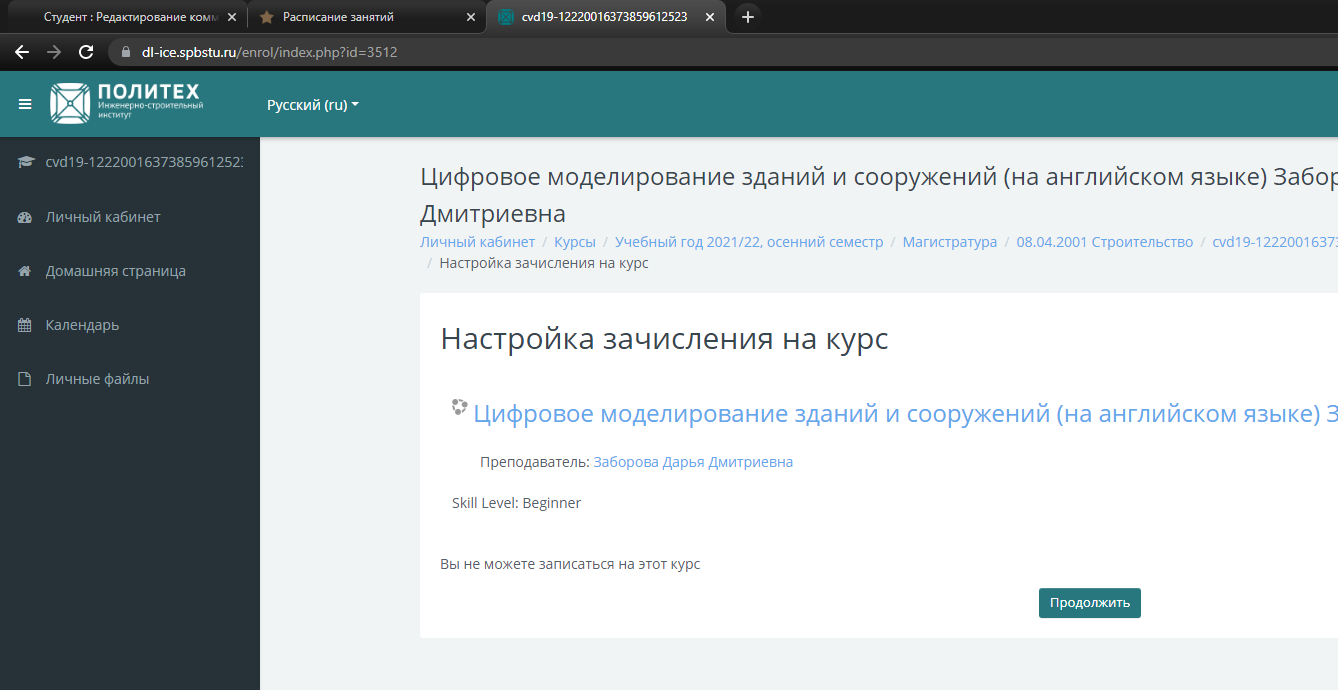Open the Русский (ru) language dropdown
Screen dimensions: 1338x690
tap(312, 104)
